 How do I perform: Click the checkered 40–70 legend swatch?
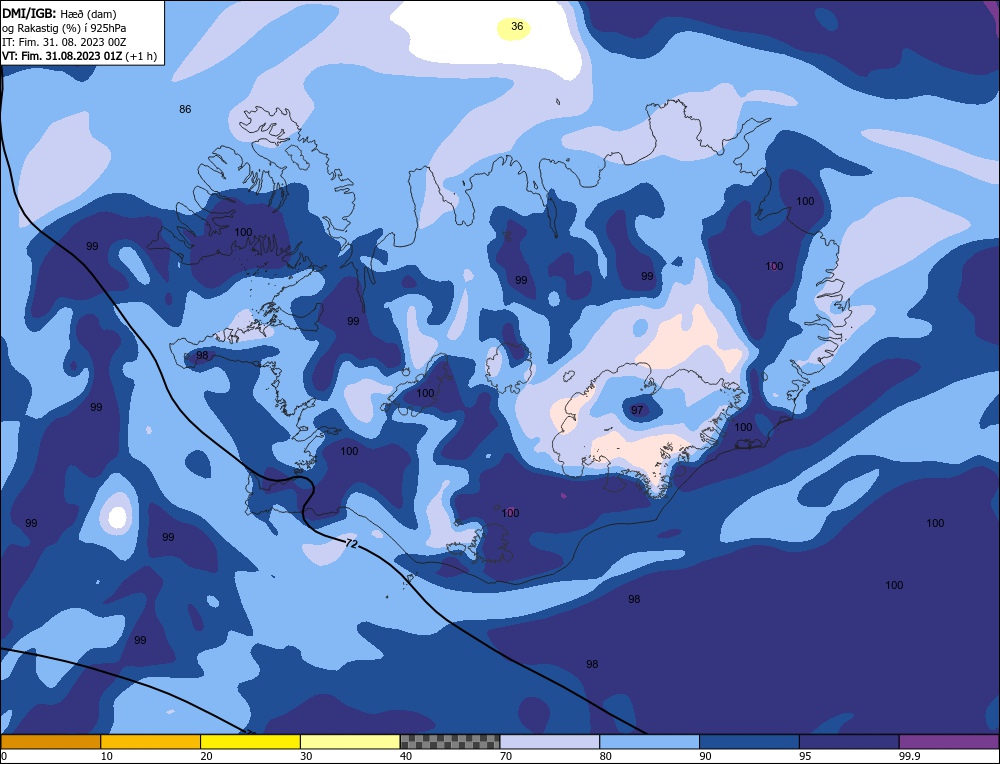pos(450,741)
